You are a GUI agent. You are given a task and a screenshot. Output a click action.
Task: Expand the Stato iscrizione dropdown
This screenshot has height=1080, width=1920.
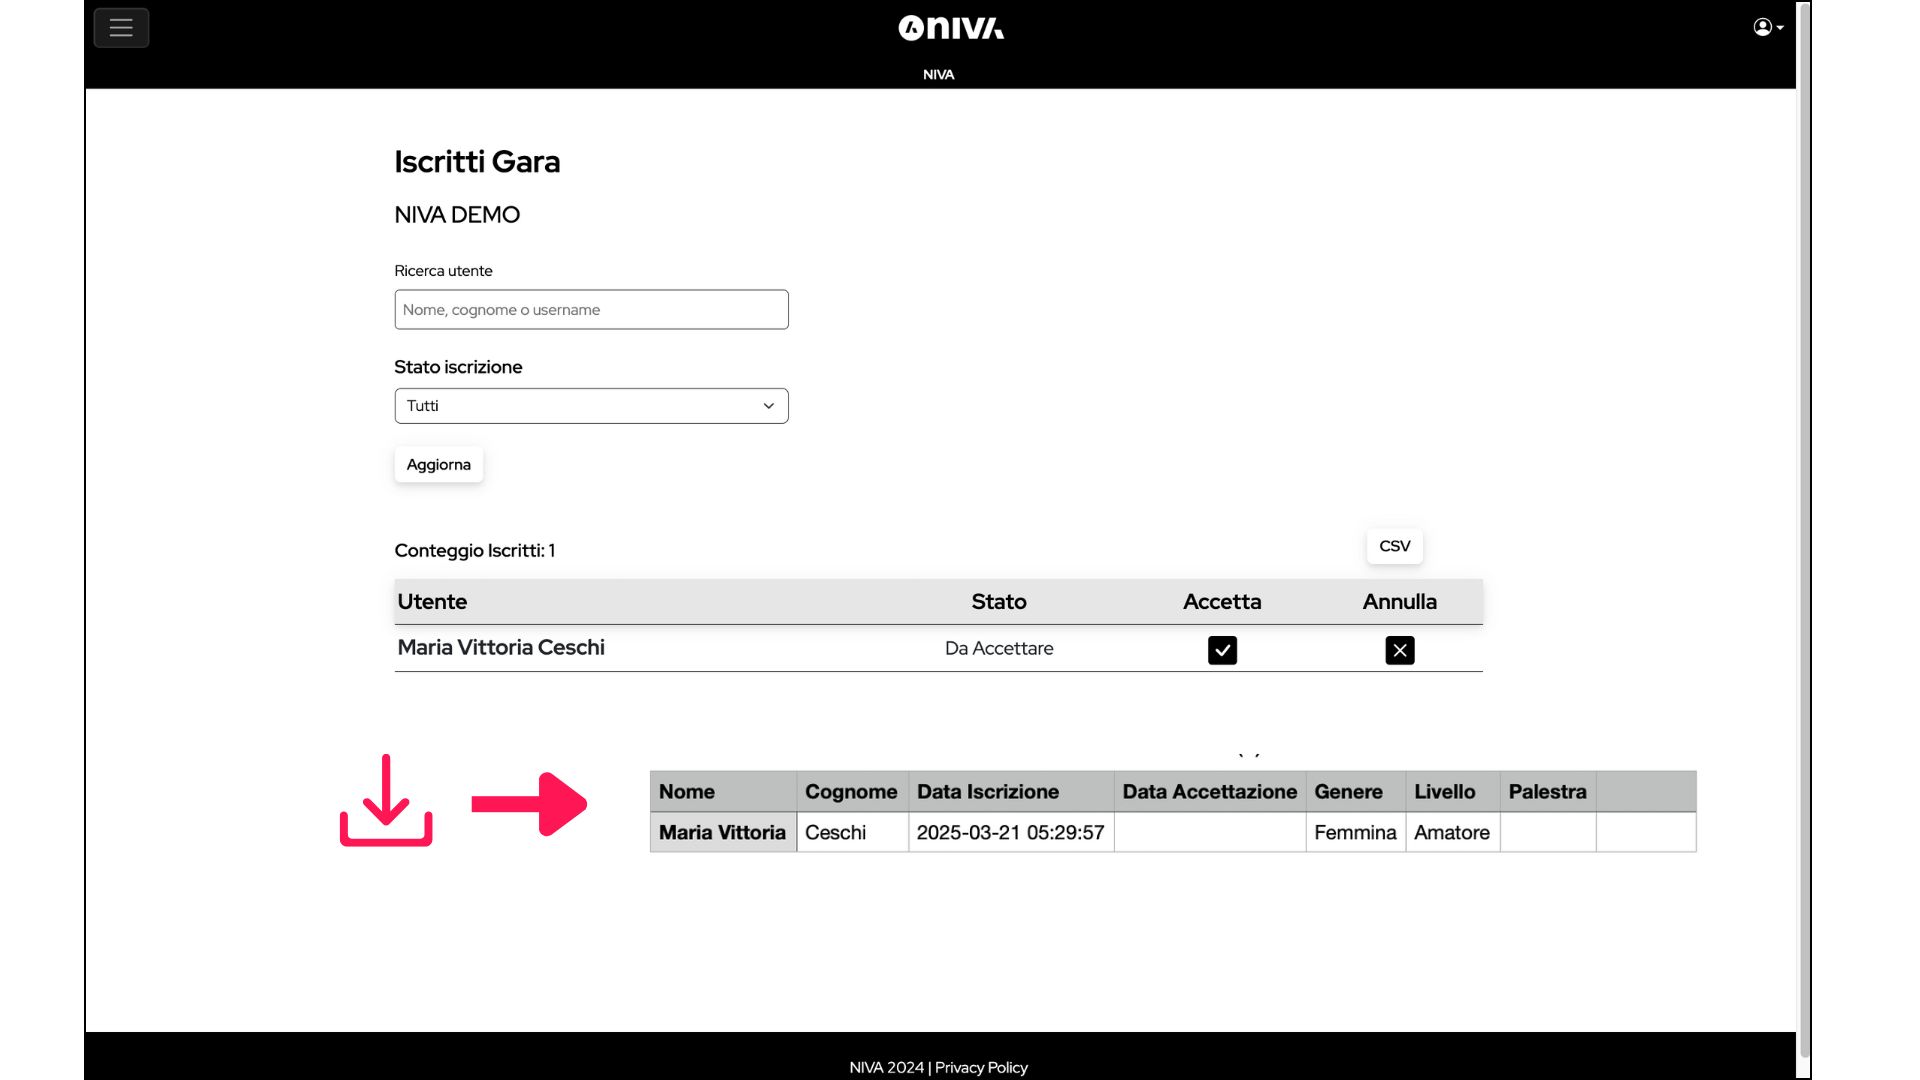coord(590,406)
